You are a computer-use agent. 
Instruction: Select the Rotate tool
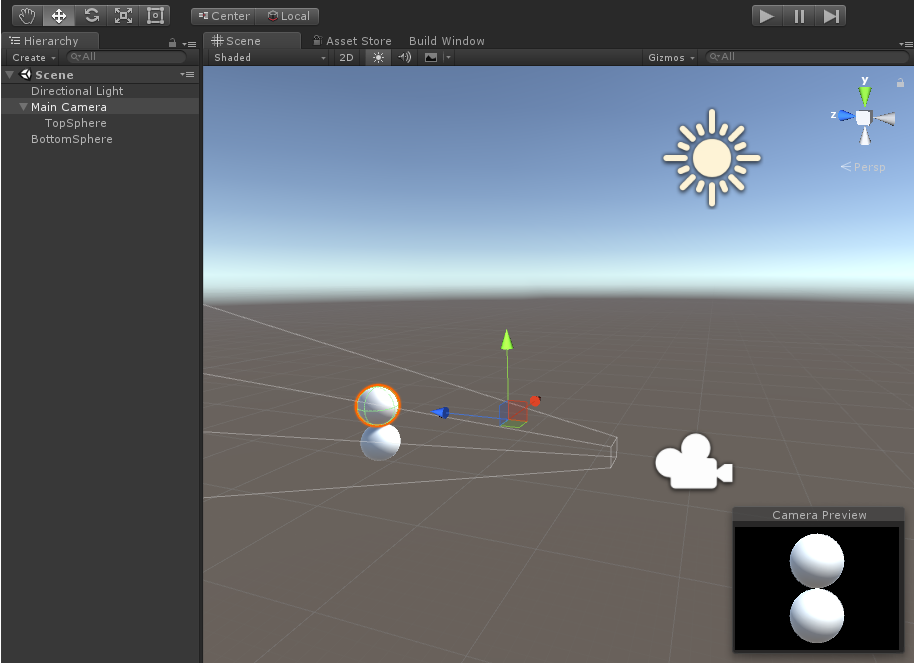[91, 15]
